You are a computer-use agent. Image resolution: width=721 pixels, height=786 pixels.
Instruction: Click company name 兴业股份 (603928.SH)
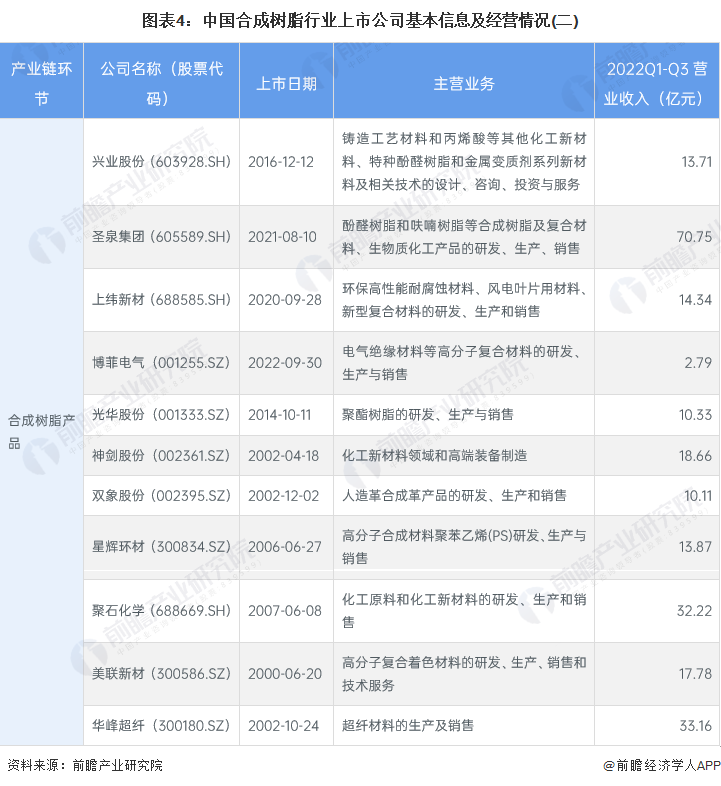160,162
